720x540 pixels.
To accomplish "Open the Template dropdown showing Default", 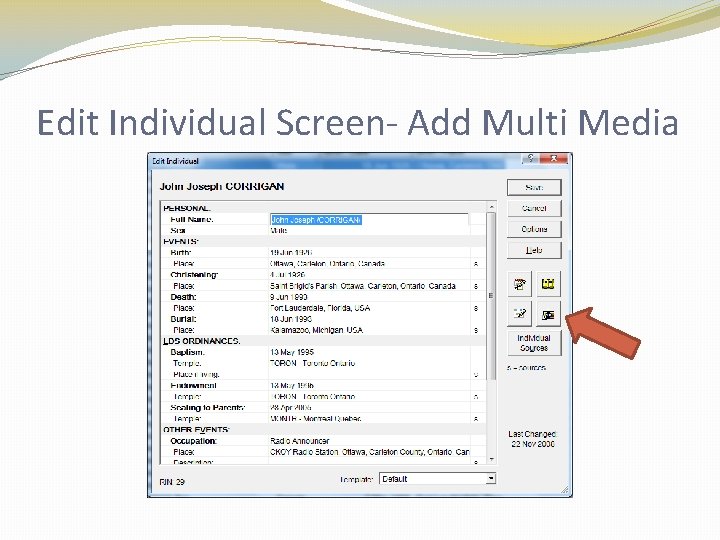I will [x=438, y=479].
